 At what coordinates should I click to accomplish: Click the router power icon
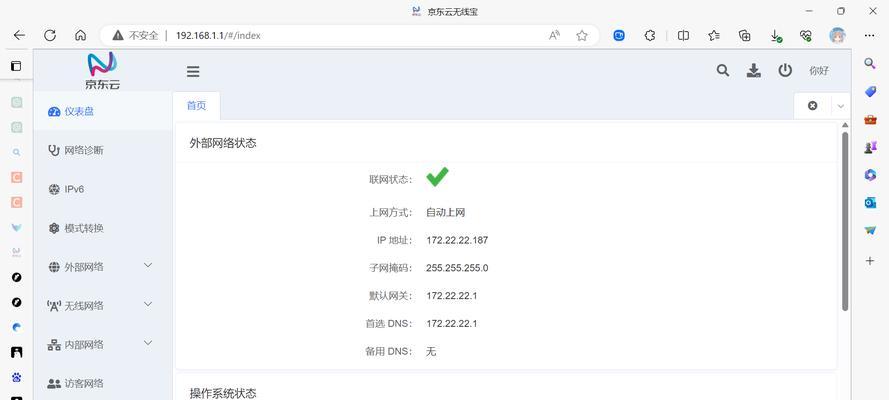tap(785, 70)
